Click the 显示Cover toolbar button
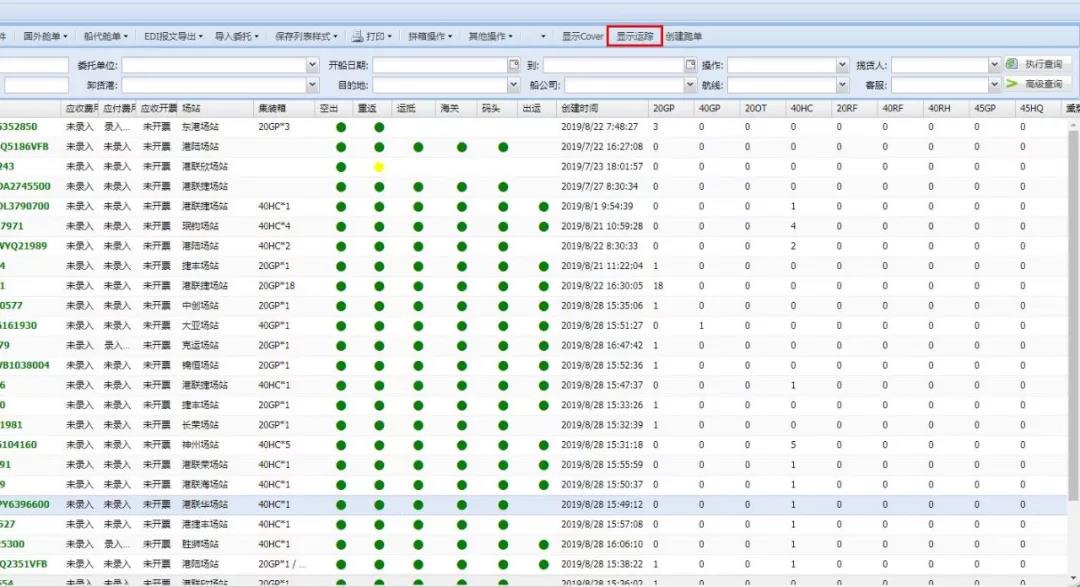This screenshot has width=1080, height=587. (582, 36)
